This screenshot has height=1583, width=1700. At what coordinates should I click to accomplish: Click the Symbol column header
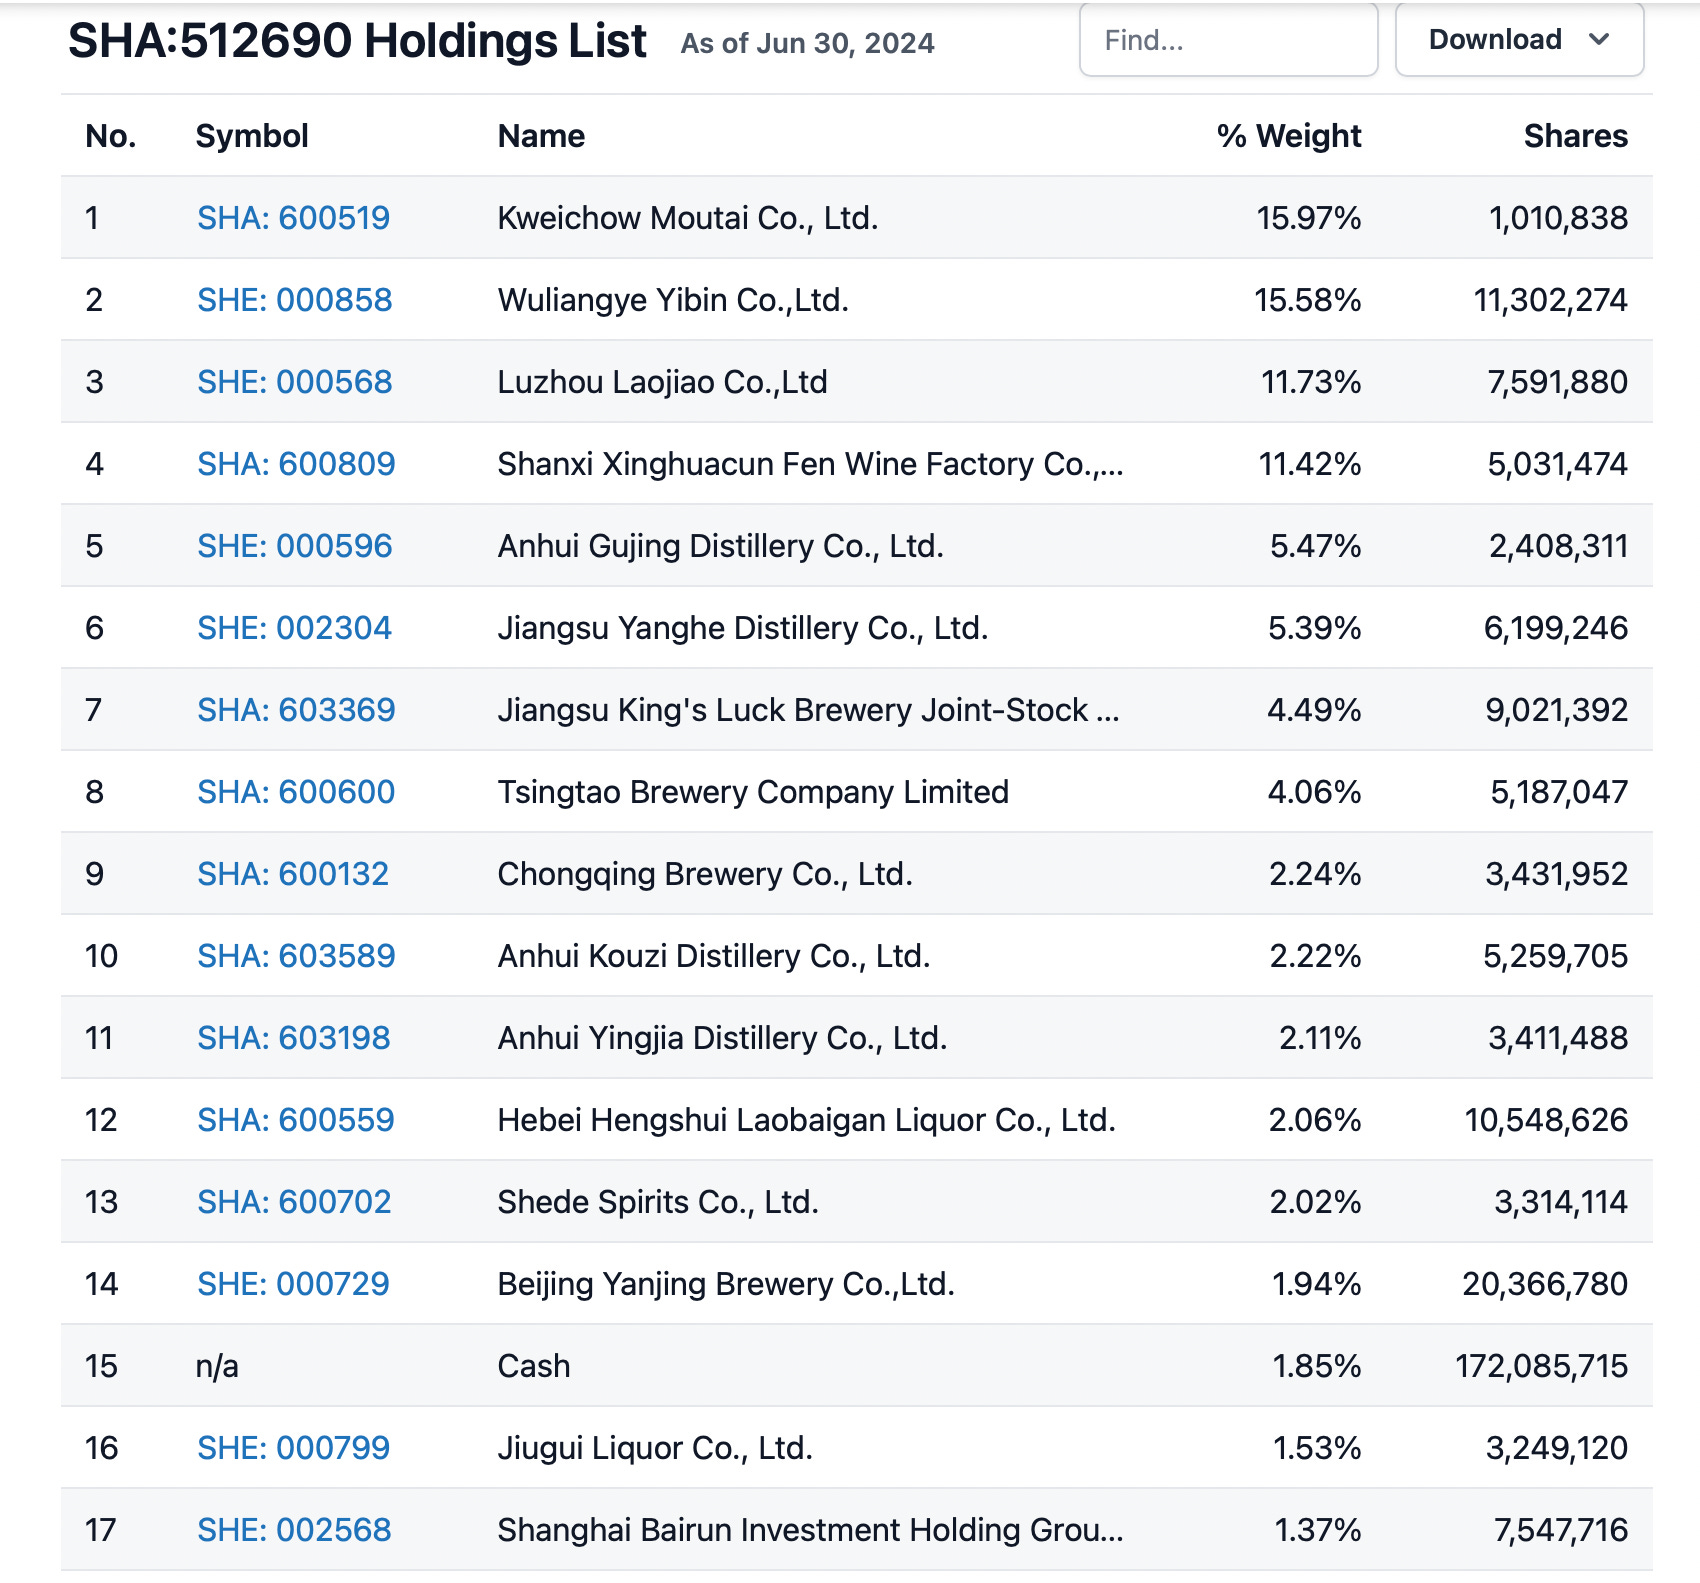tap(252, 136)
